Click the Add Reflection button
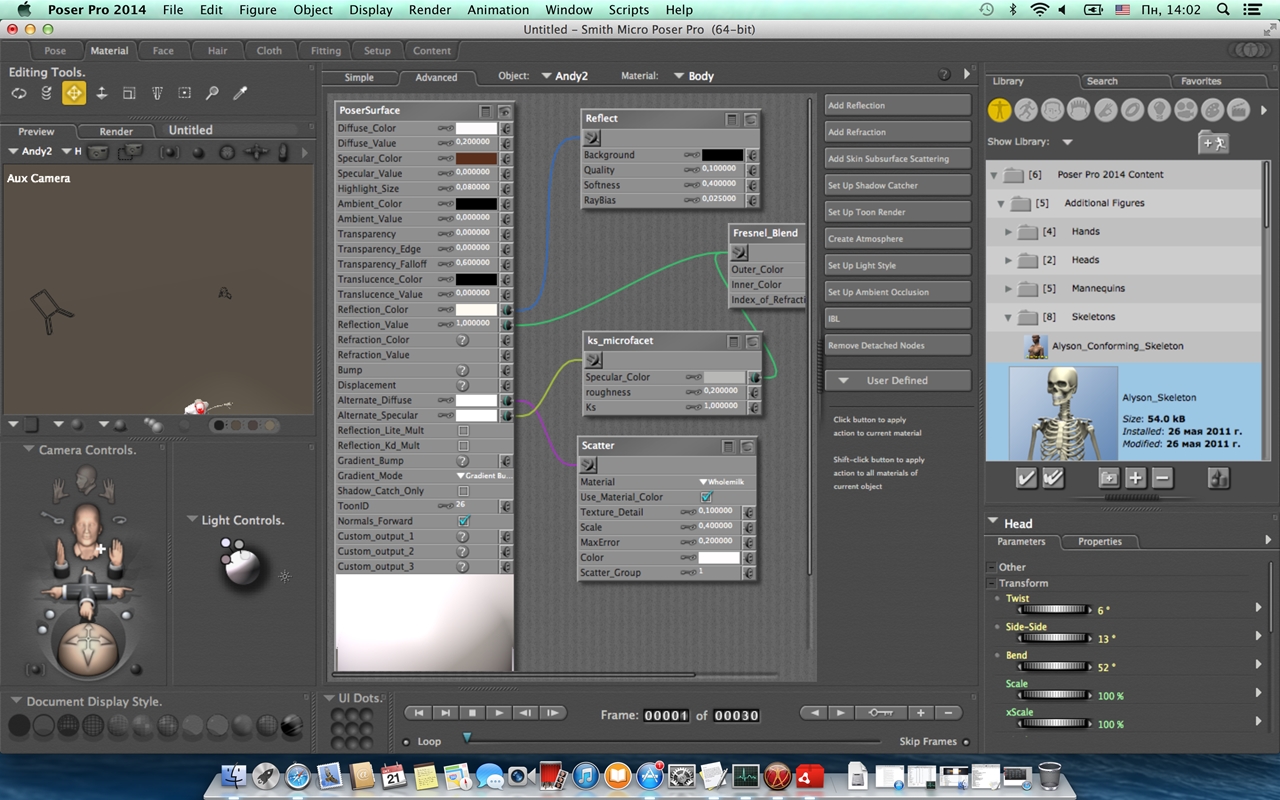Image resolution: width=1280 pixels, height=800 pixels. [897, 105]
